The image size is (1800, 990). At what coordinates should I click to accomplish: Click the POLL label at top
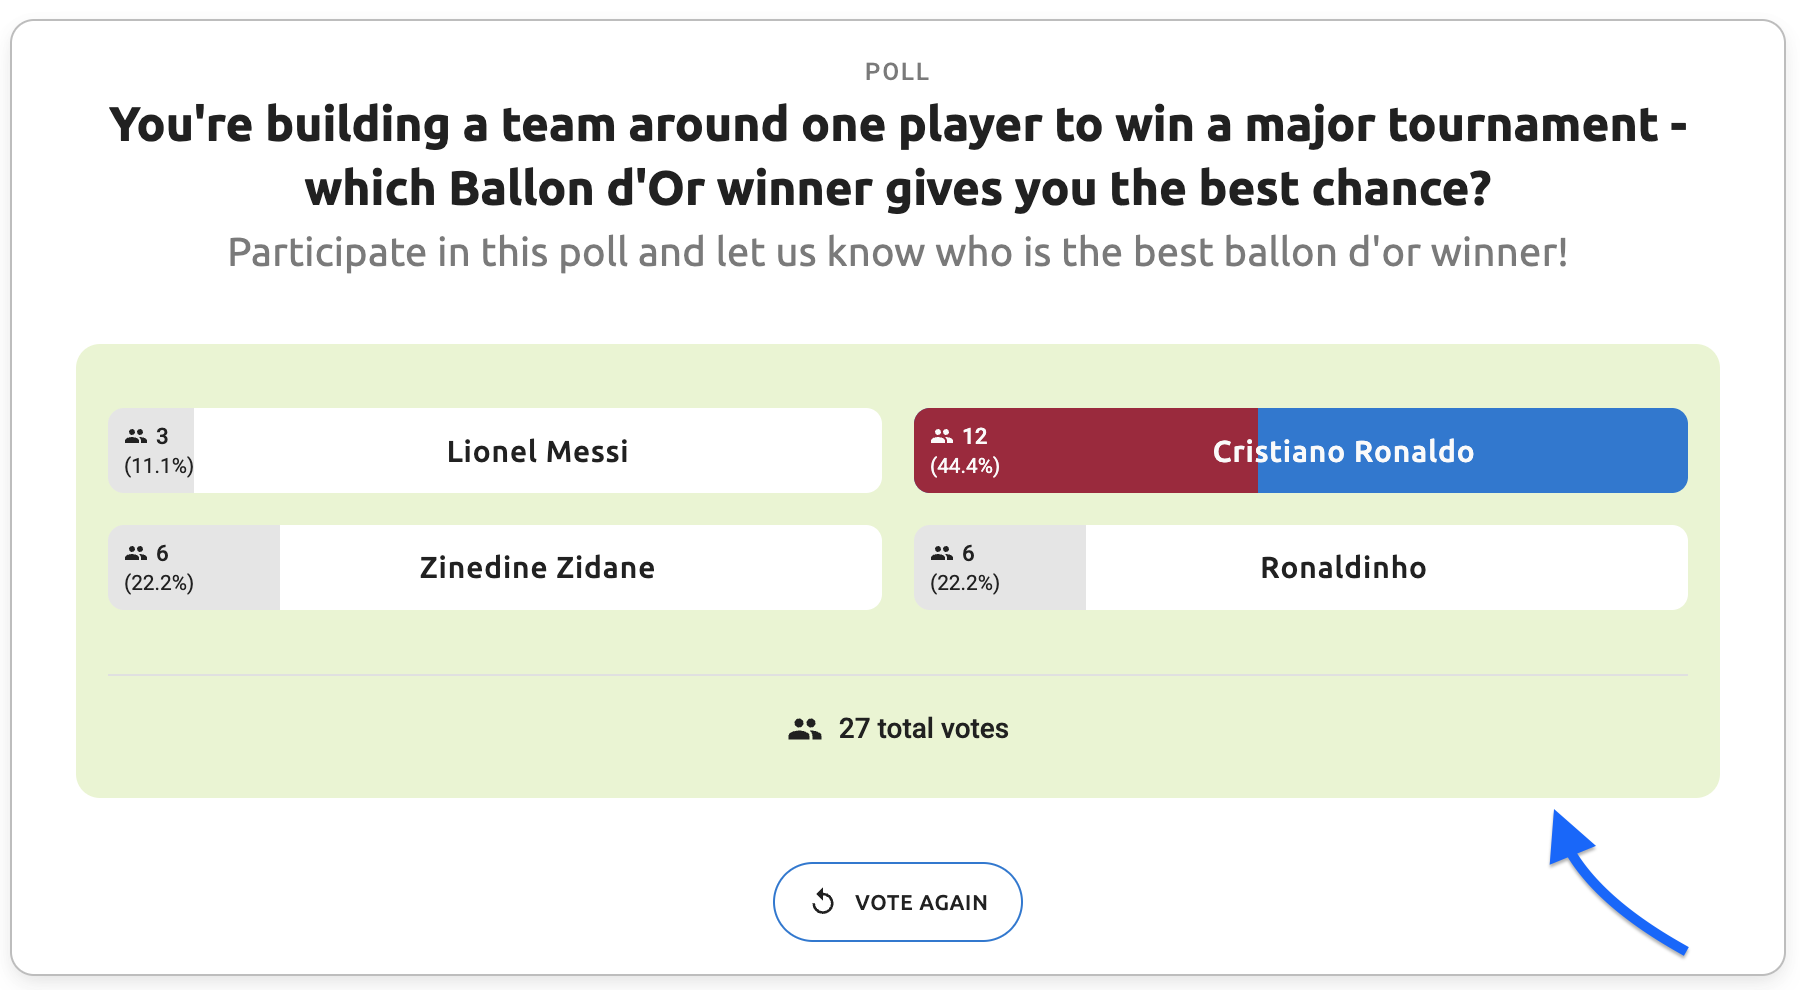(x=897, y=72)
